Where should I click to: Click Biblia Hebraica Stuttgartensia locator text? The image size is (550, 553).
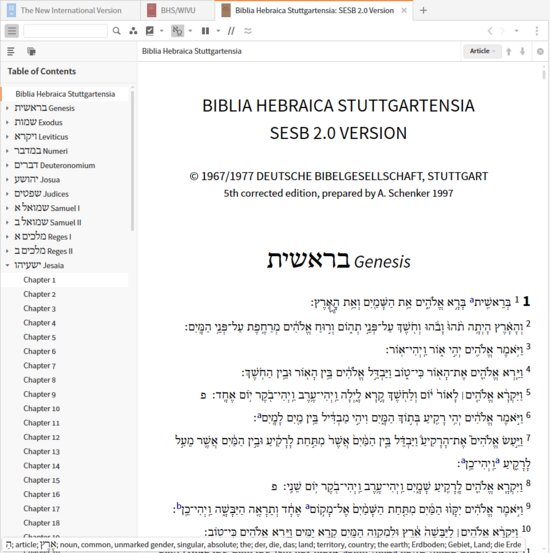tap(192, 51)
